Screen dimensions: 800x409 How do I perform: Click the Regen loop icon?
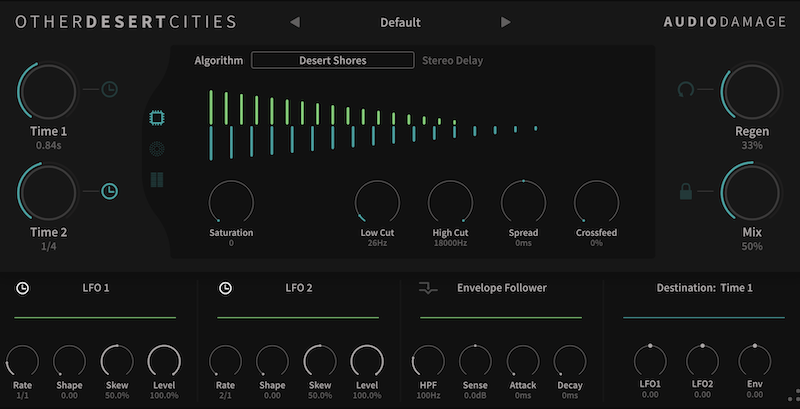coord(686,90)
